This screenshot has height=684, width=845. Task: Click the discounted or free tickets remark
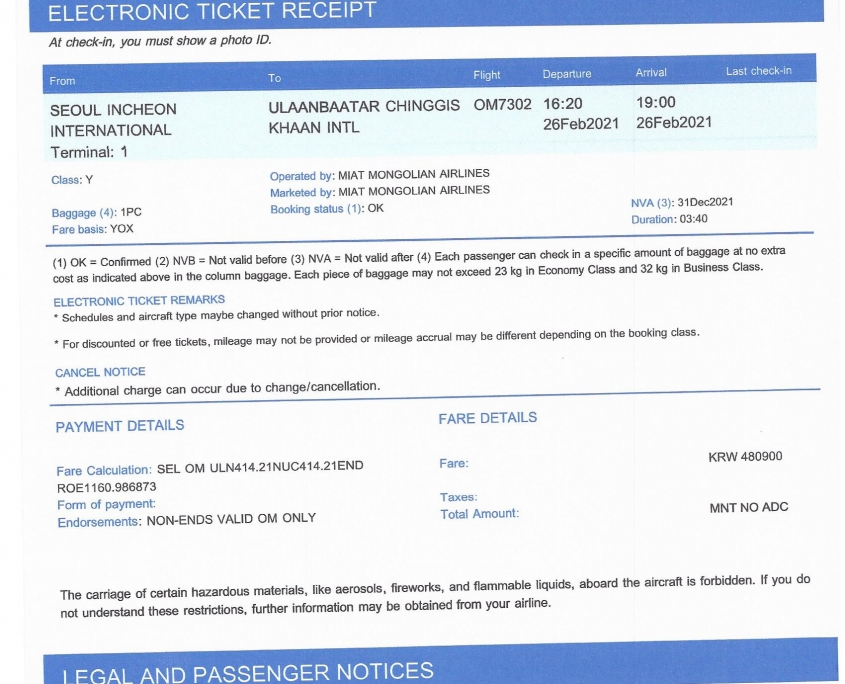pyautogui.click(x=377, y=338)
